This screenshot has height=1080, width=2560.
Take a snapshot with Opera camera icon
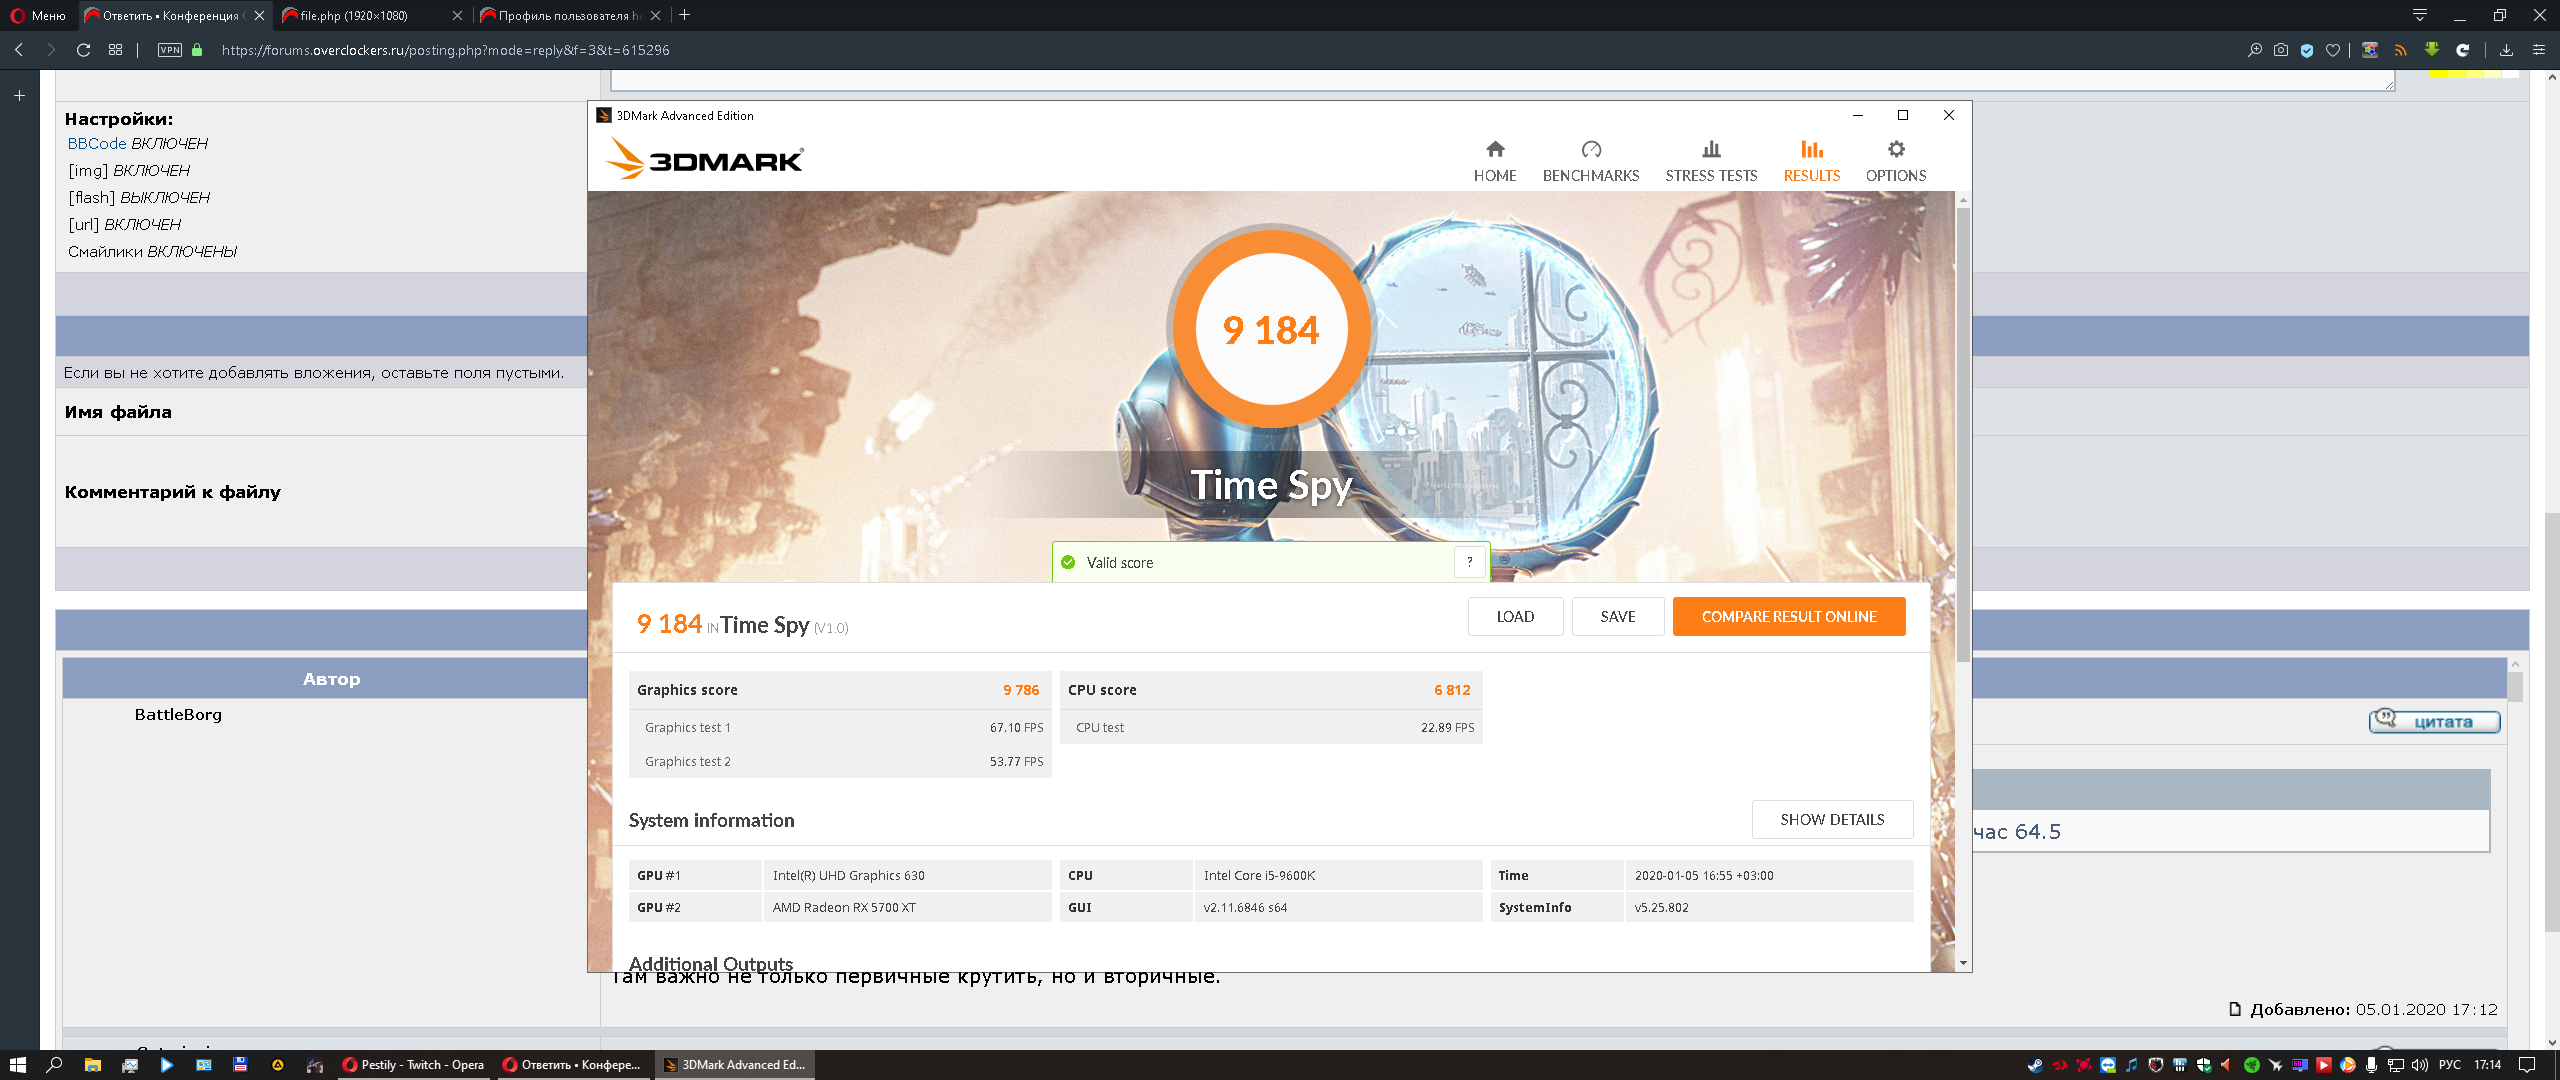point(2281,50)
